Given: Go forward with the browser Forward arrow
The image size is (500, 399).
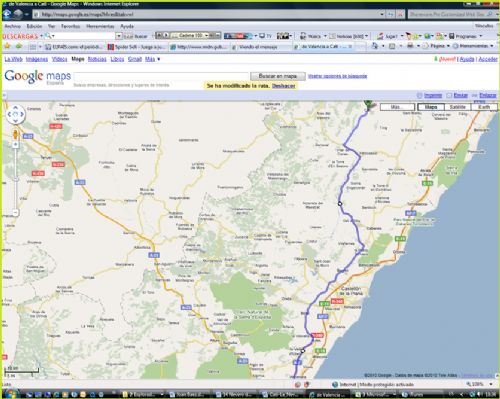Looking at the screenshot, I should [18, 14].
